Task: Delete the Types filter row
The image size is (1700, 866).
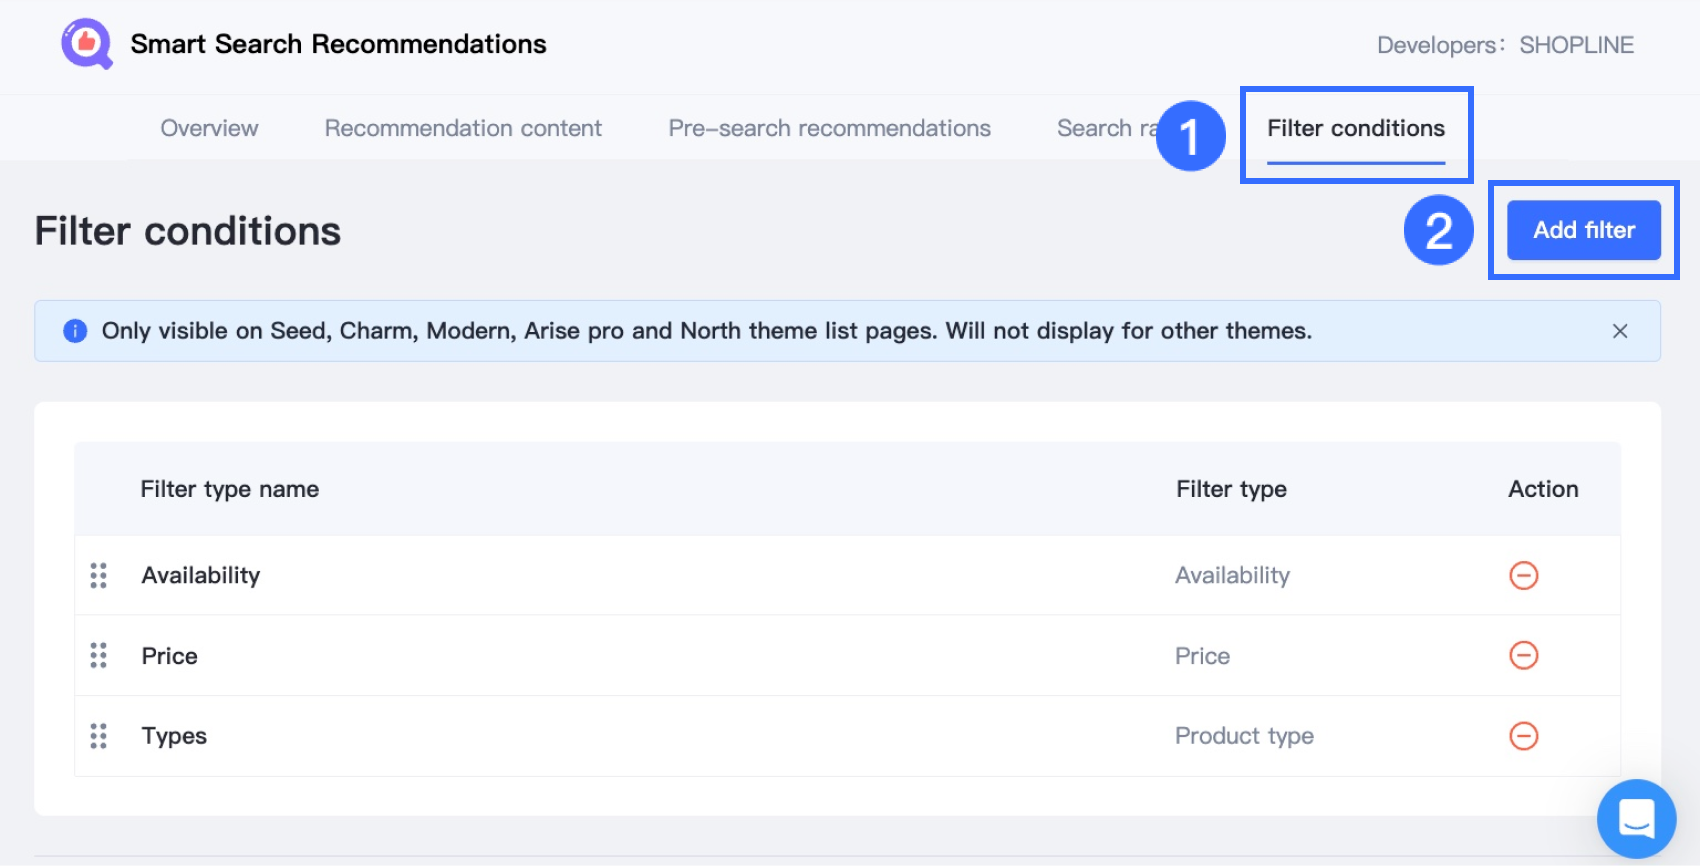Action: click(1523, 736)
